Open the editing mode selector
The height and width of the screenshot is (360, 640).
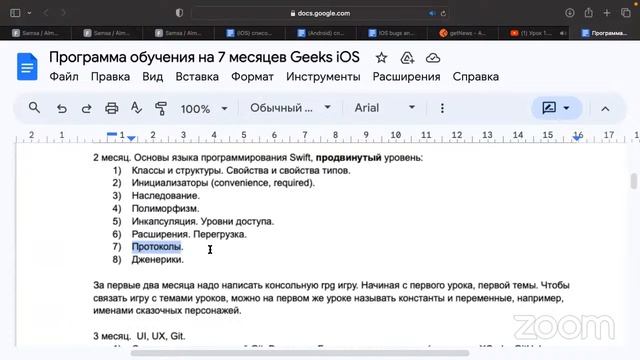(556, 108)
